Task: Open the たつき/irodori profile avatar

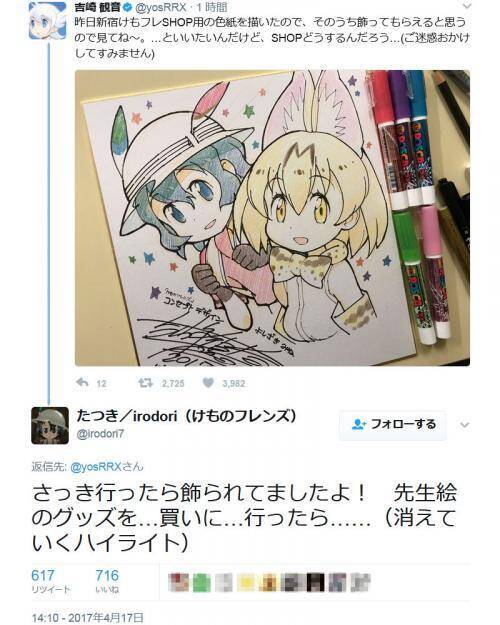Action: click(47, 426)
